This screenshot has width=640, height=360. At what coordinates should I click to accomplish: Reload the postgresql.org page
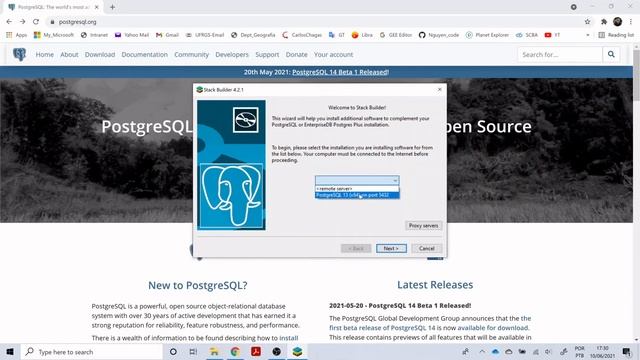pyautogui.click(x=36, y=22)
